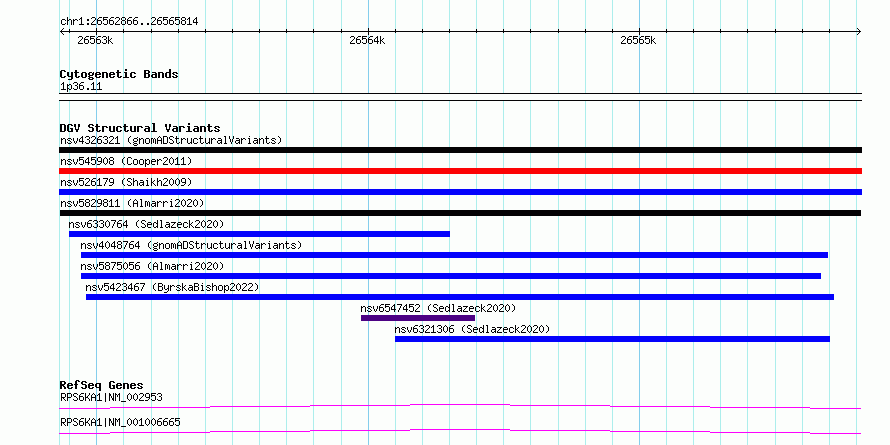This screenshot has height=445, width=890.
Task: Click the 26564k ruler tick label
Action: (x=367, y=40)
